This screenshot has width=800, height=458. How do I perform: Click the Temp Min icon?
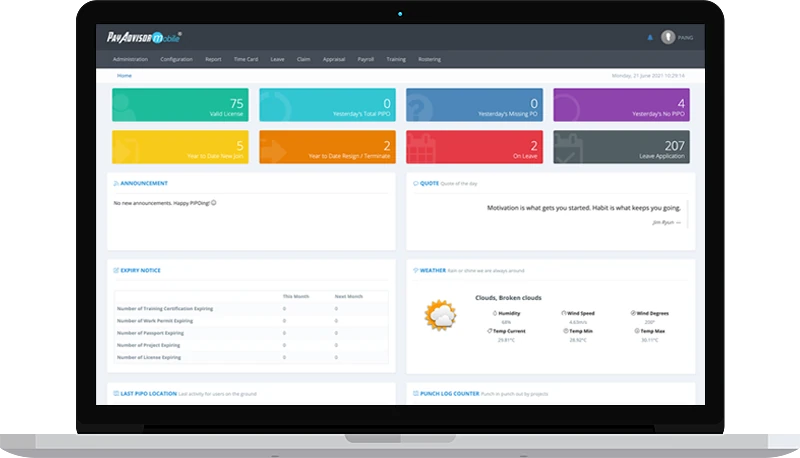pyautogui.click(x=565, y=331)
